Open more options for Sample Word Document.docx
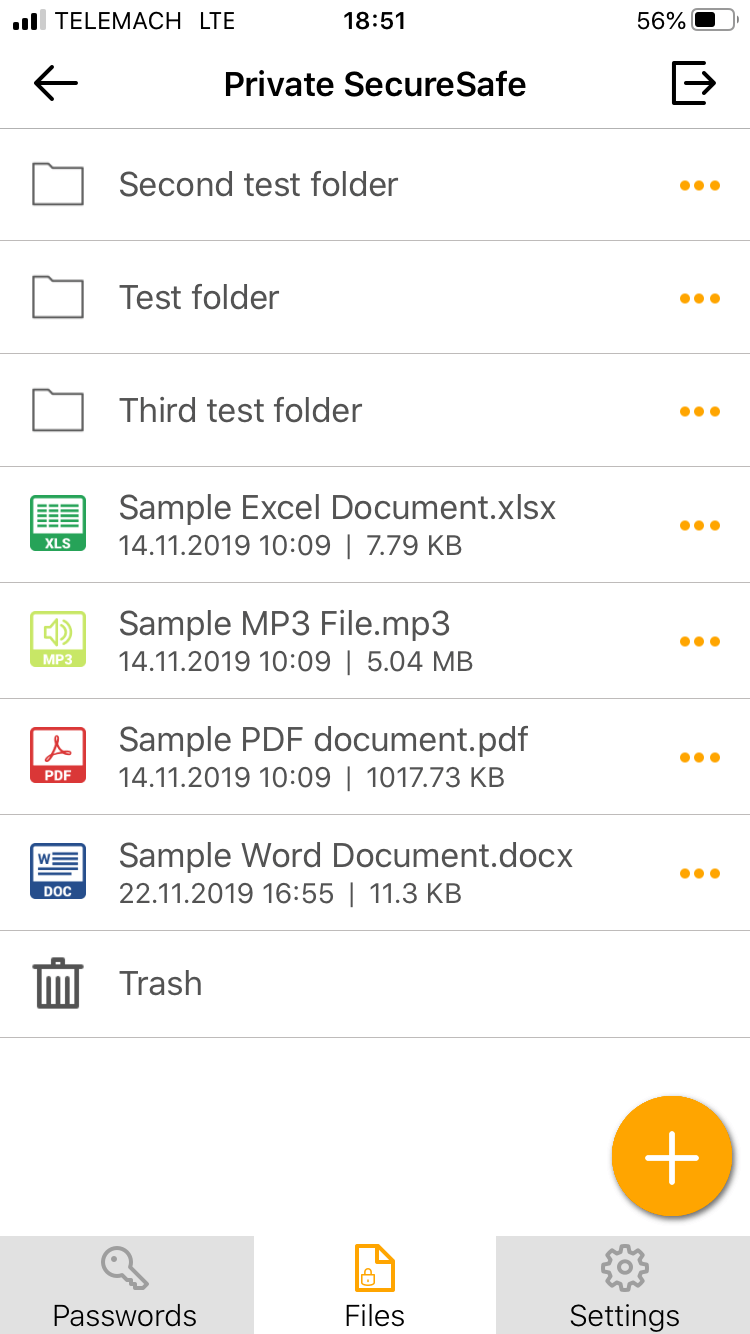 [699, 873]
